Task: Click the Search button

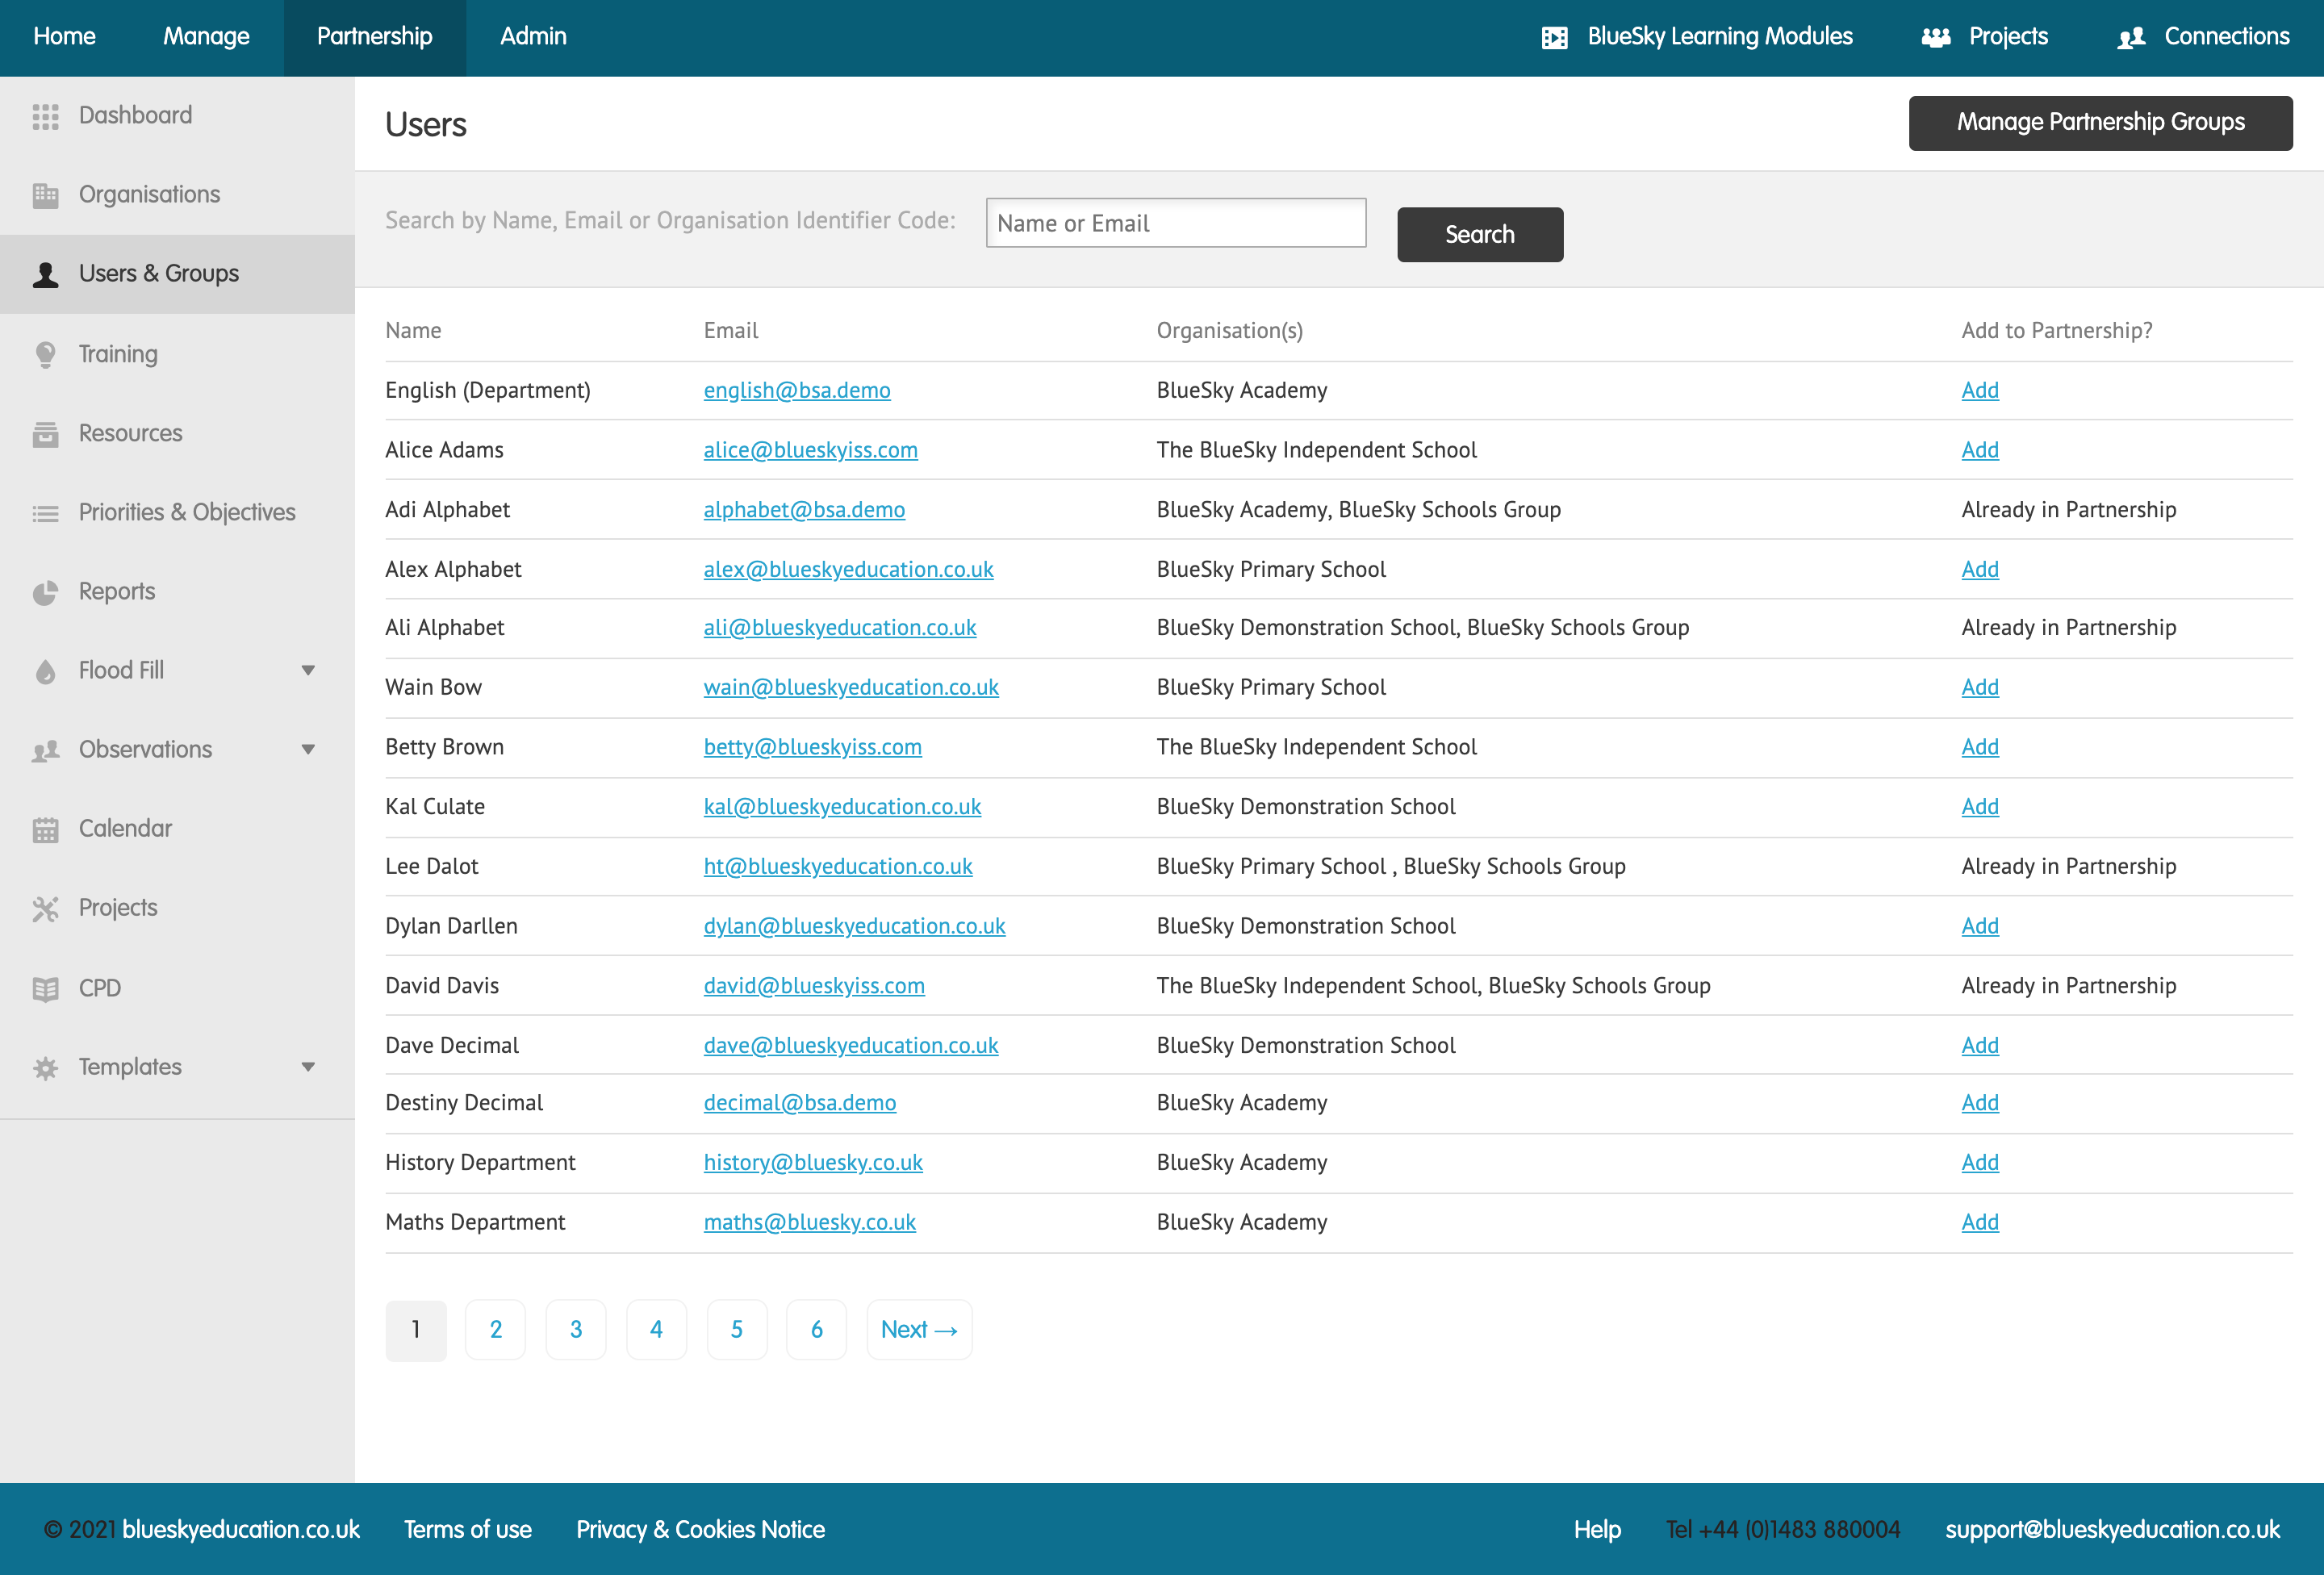Action: [x=1480, y=235]
